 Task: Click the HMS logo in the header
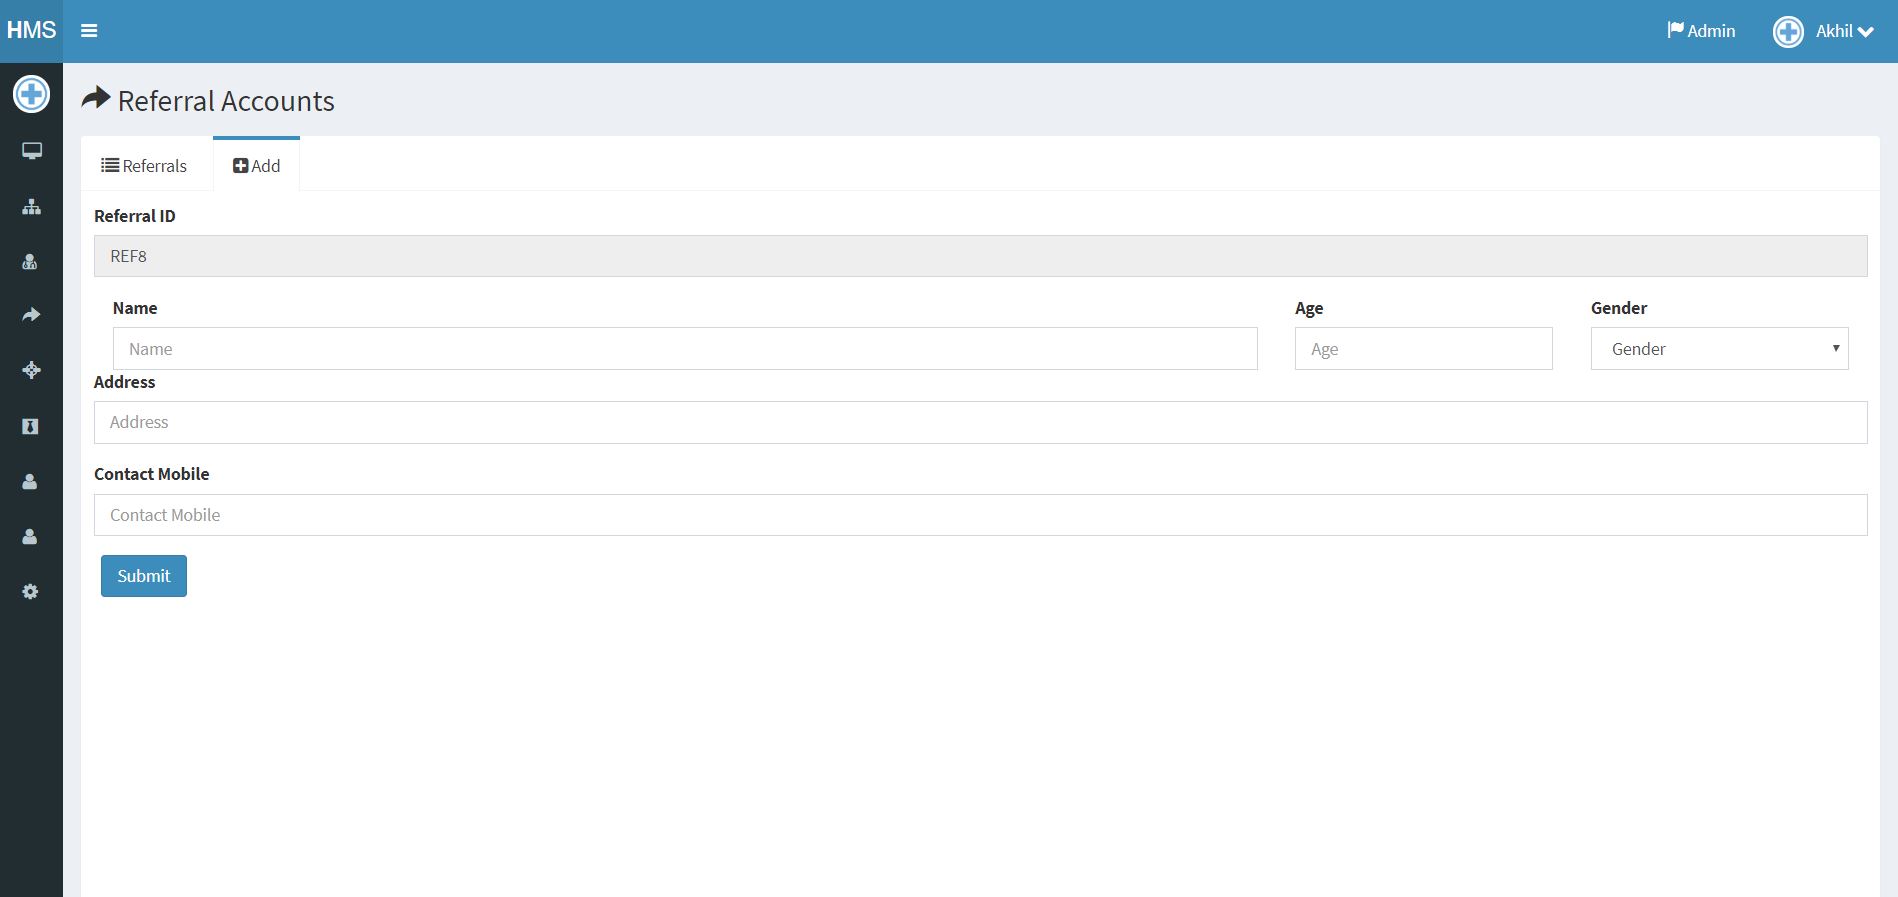[x=31, y=30]
